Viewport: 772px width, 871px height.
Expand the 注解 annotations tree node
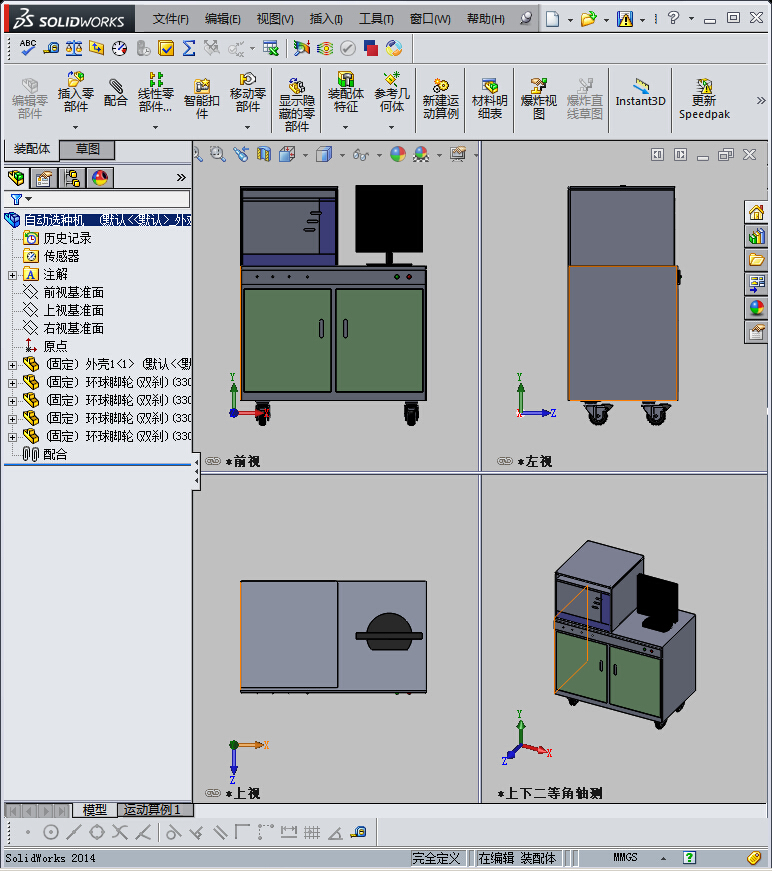(x=12, y=274)
